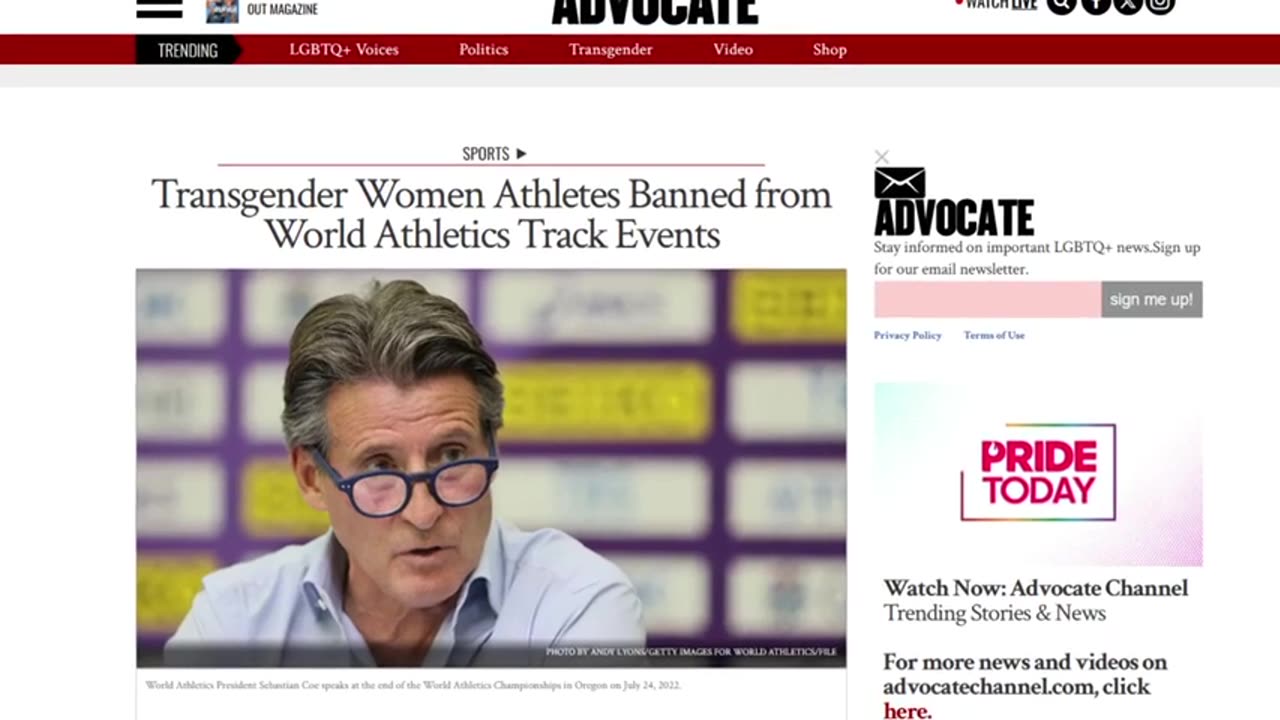Click the World Athletics President photo caption

pyautogui.click(x=413, y=686)
